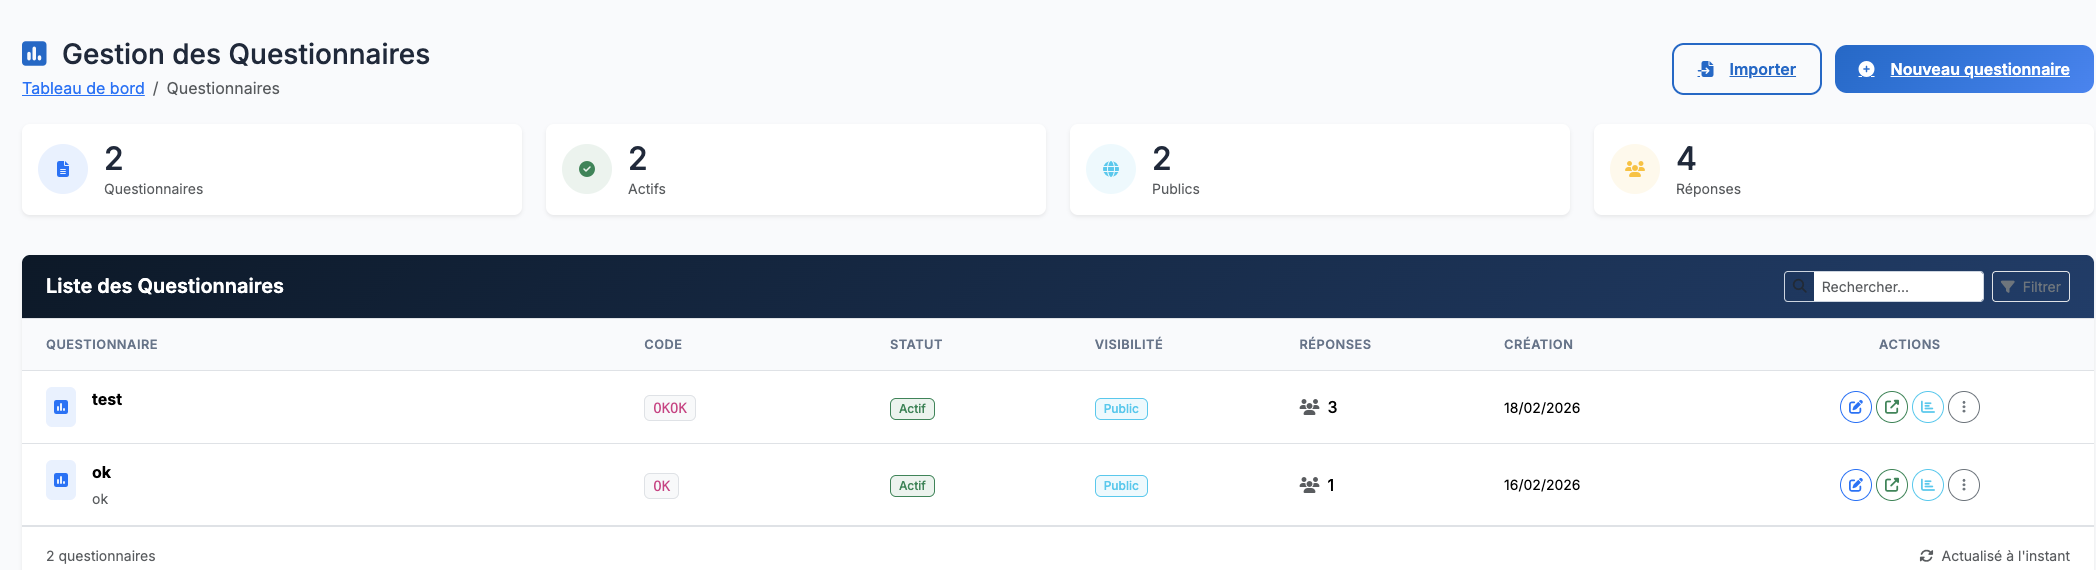Click the Actif status badge on test row
This screenshot has width=2096, height=570.
click(912, 408)
